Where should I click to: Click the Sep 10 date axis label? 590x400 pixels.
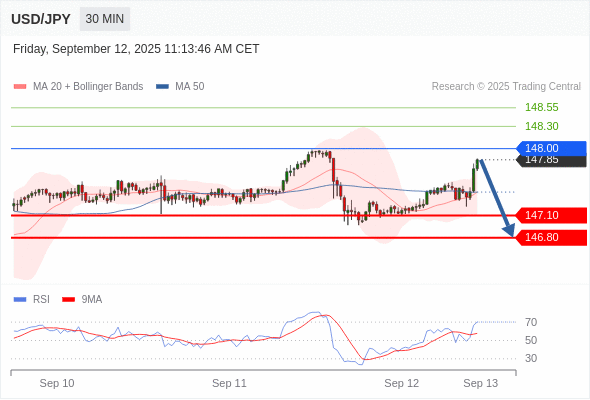pyautogui.click(x=57, y=383)
